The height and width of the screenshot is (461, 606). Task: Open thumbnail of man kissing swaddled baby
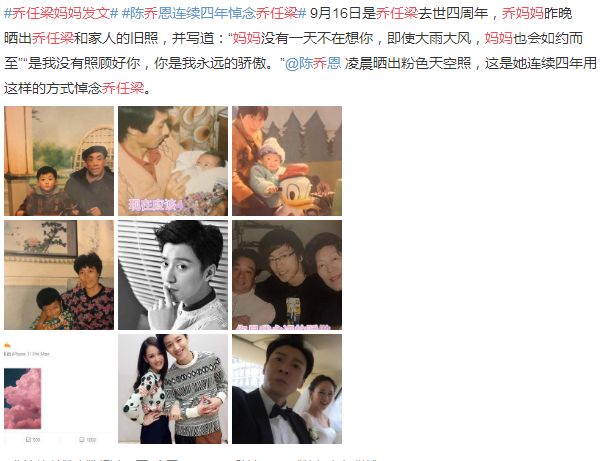coord(173,161)
